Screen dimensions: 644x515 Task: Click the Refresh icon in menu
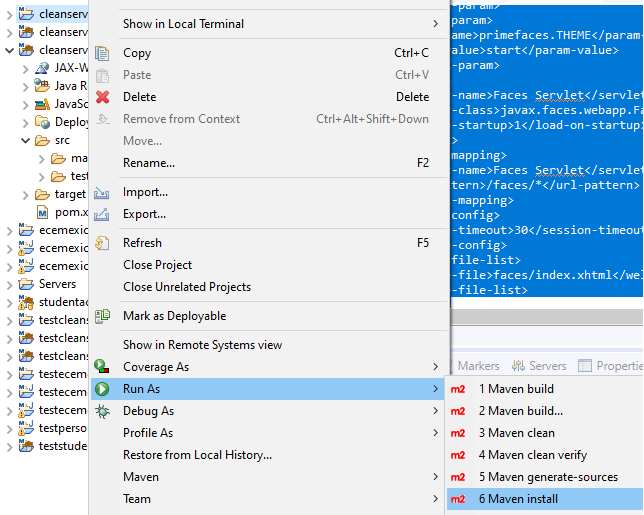102,243
